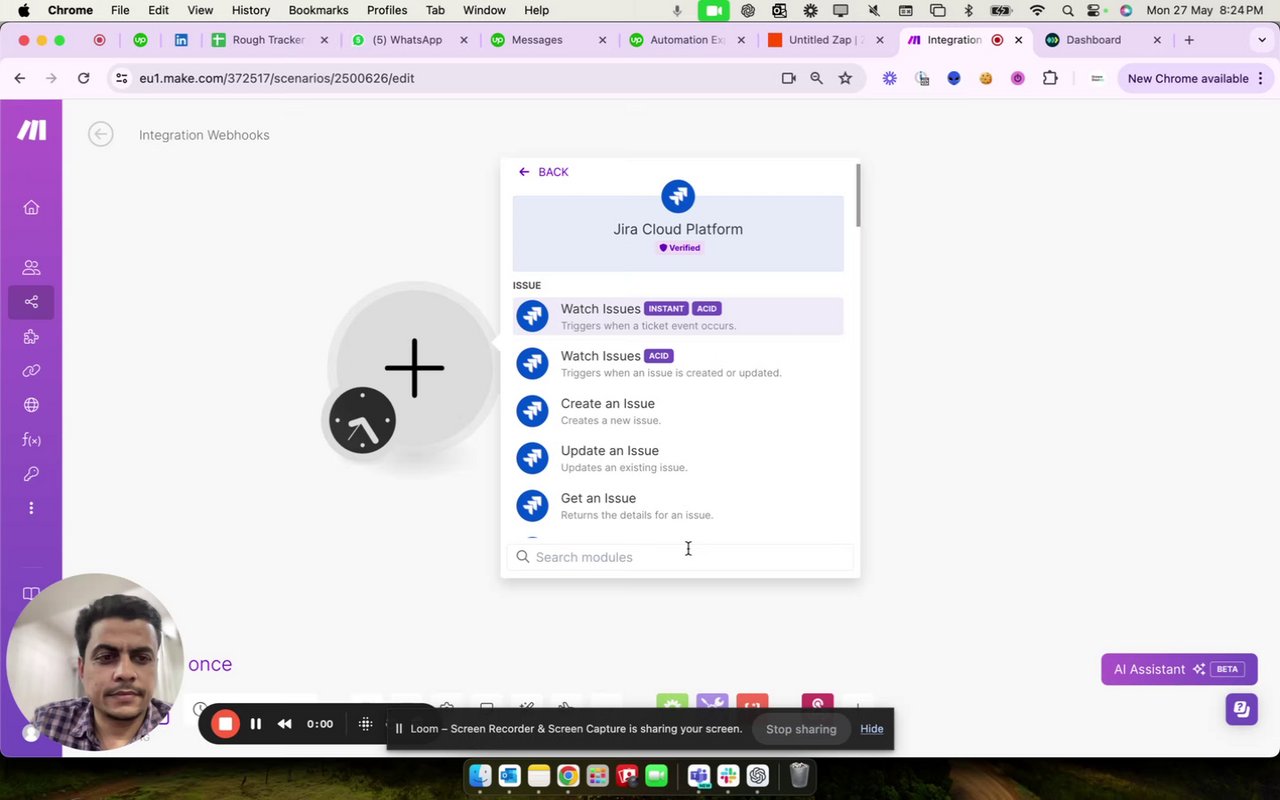This screenshot has width=1280, height=800.
Task: Open the Team people sidebar icon
Action: (x=31, y=268)
